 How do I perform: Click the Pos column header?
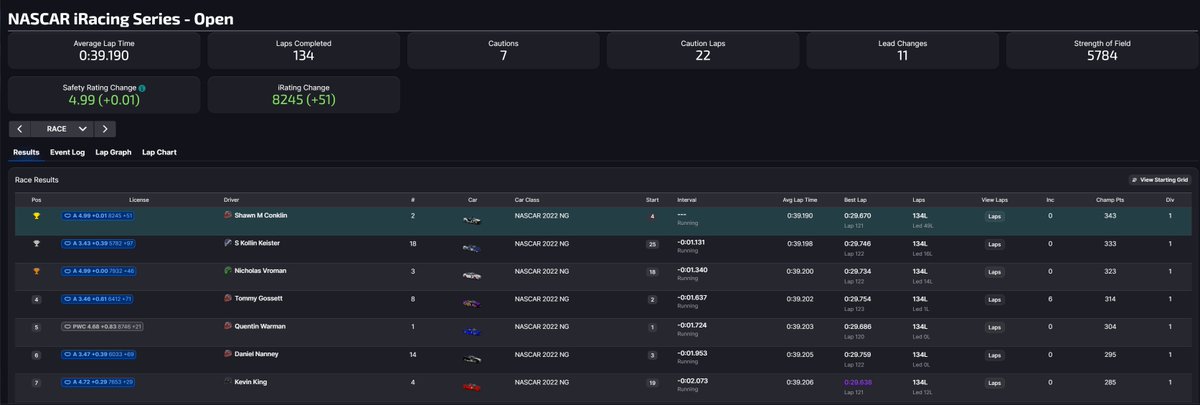coord(36,199)
